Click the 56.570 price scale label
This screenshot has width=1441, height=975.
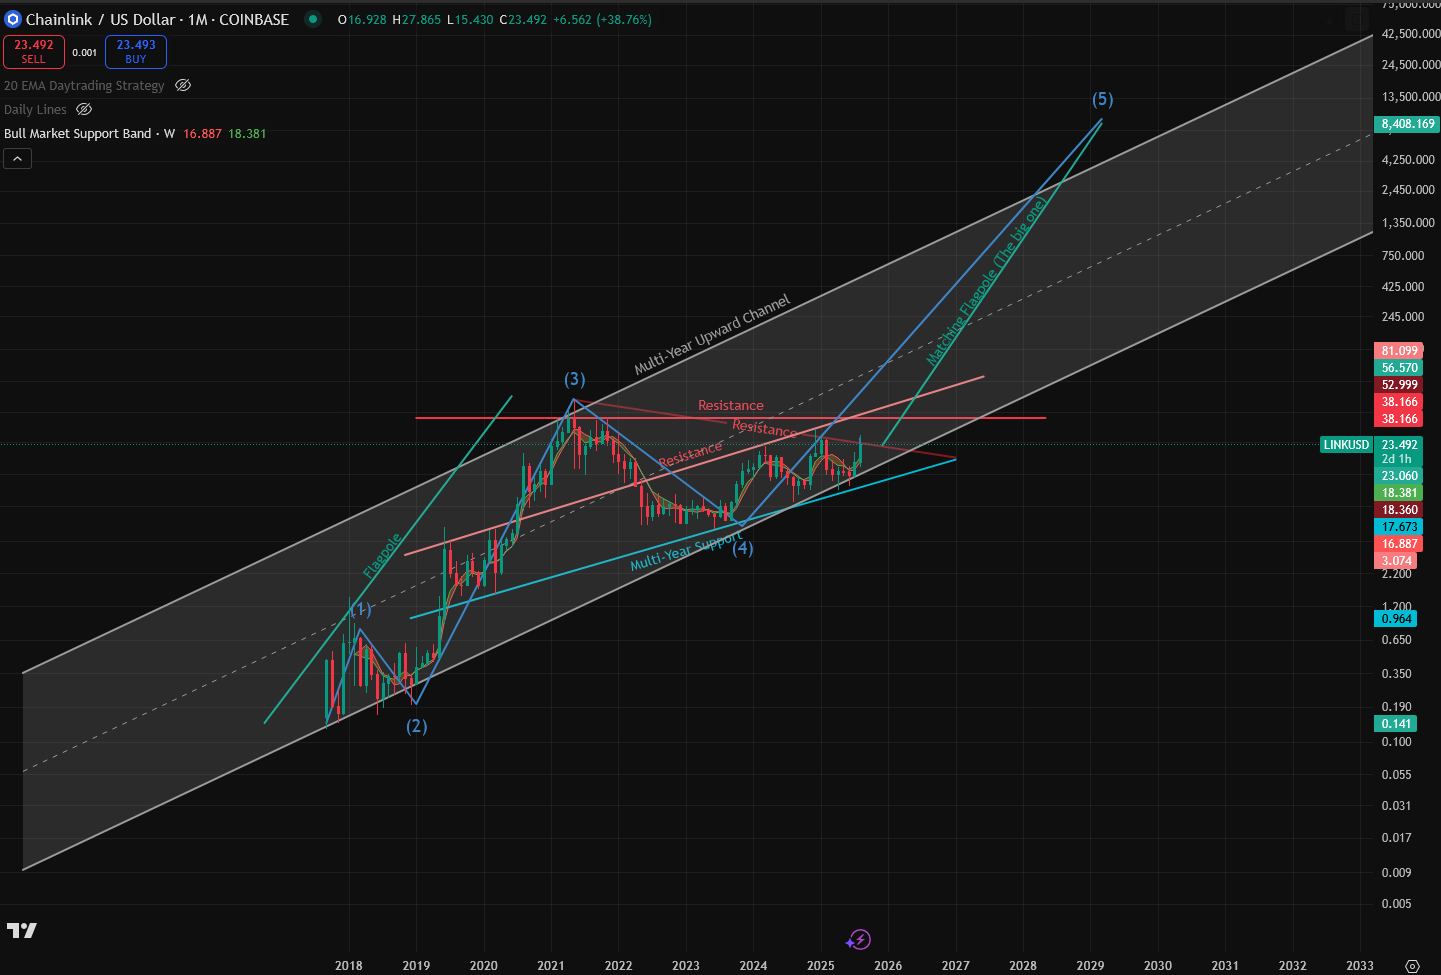coord(1400,368)
